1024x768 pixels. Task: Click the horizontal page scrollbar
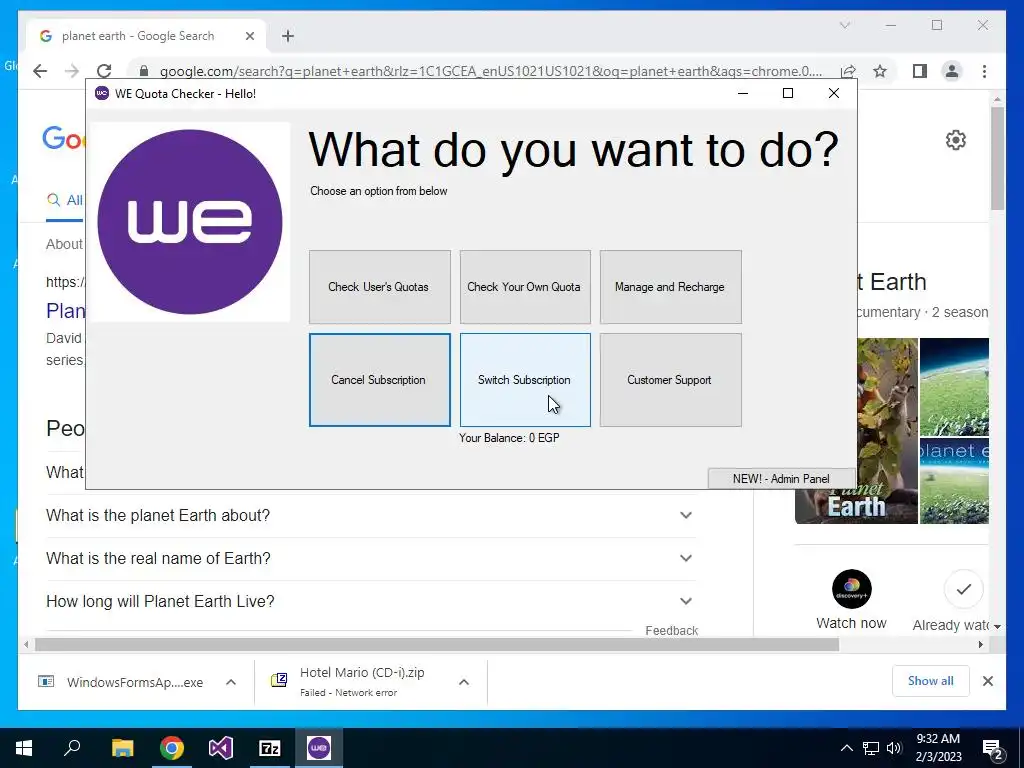point(437,645)
